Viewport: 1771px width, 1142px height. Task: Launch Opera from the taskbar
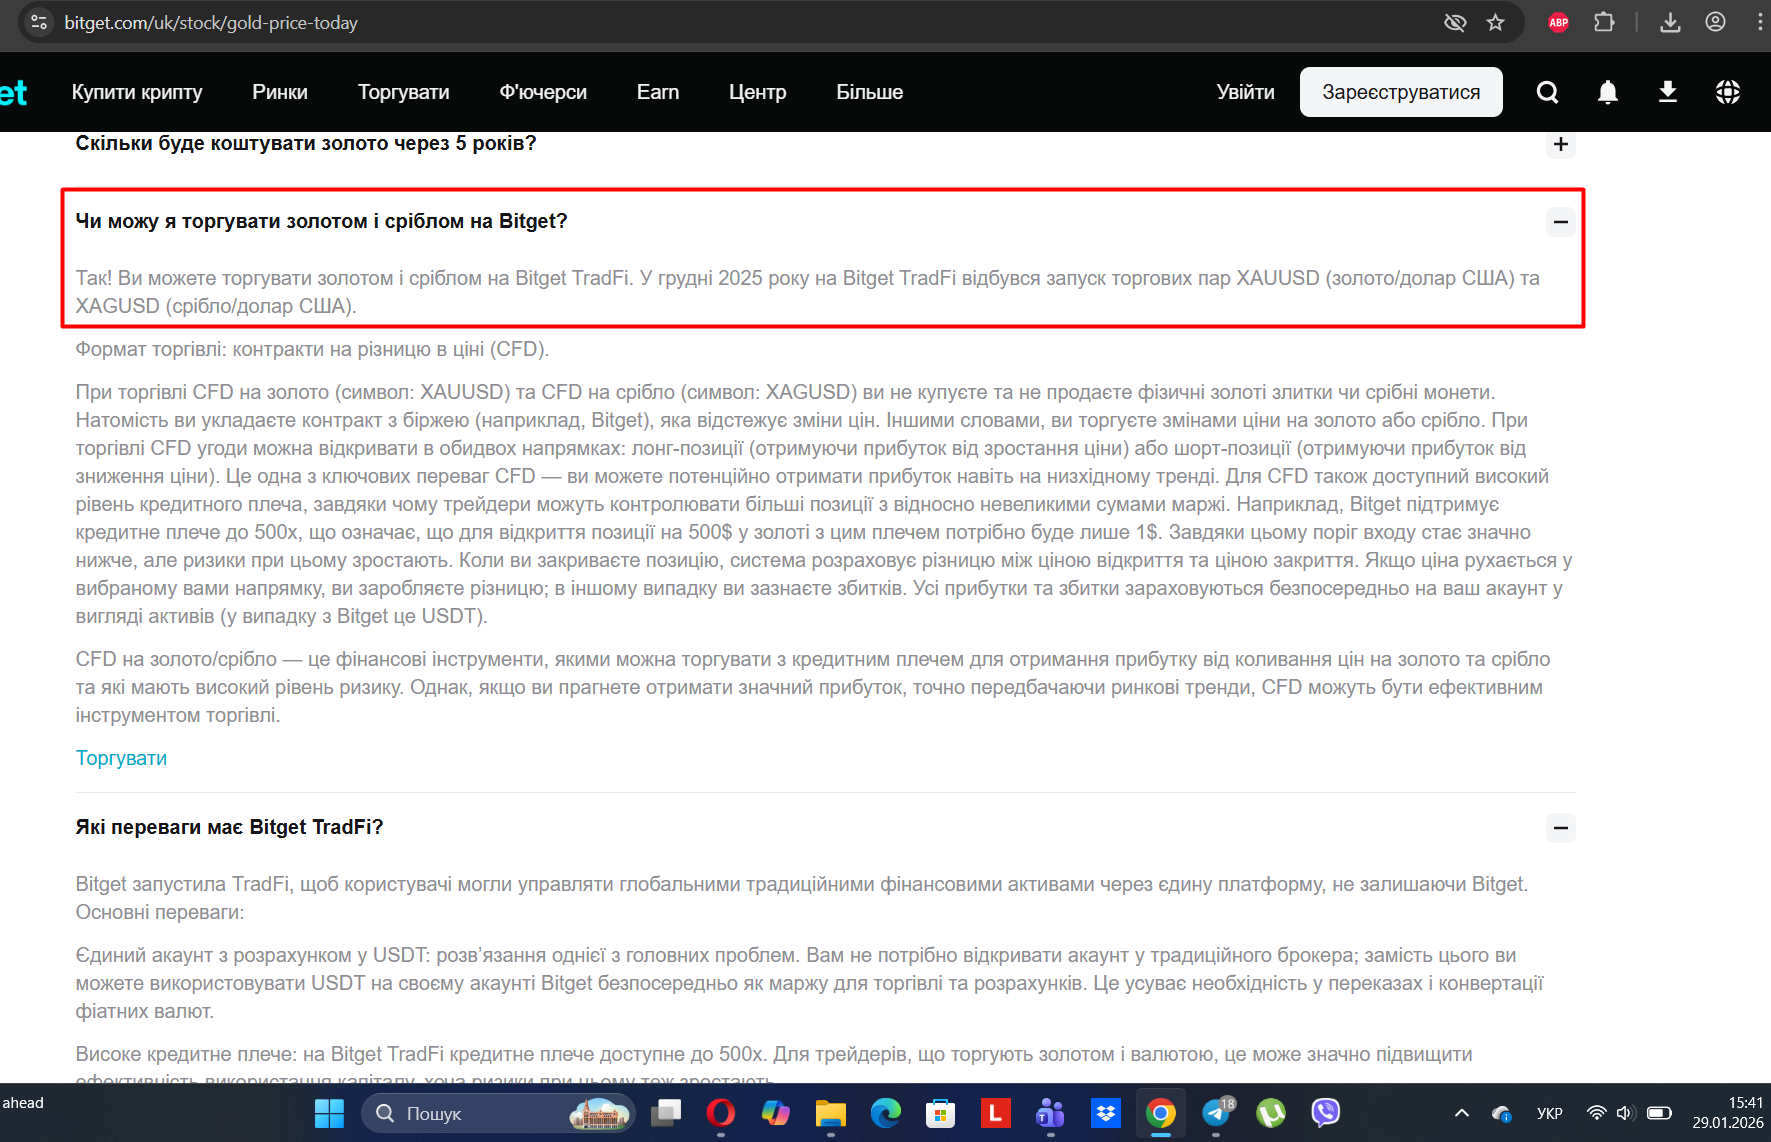(x=720, y=1113)
